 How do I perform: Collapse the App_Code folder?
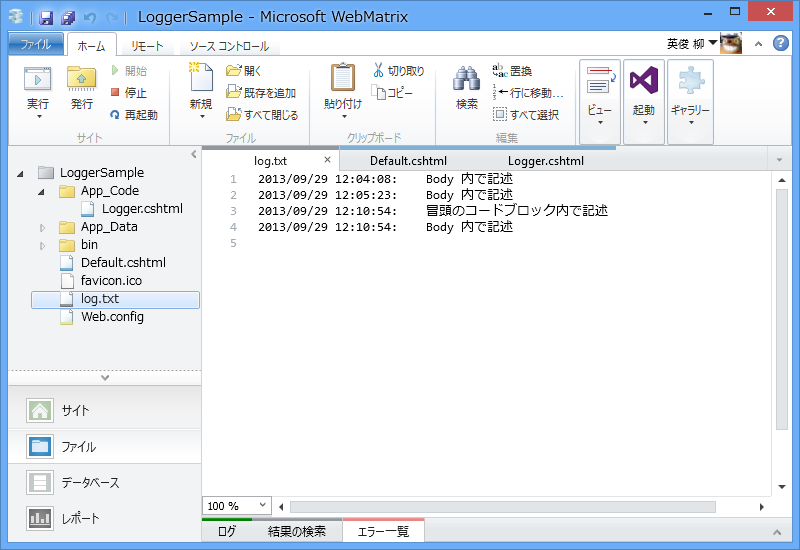41,192
